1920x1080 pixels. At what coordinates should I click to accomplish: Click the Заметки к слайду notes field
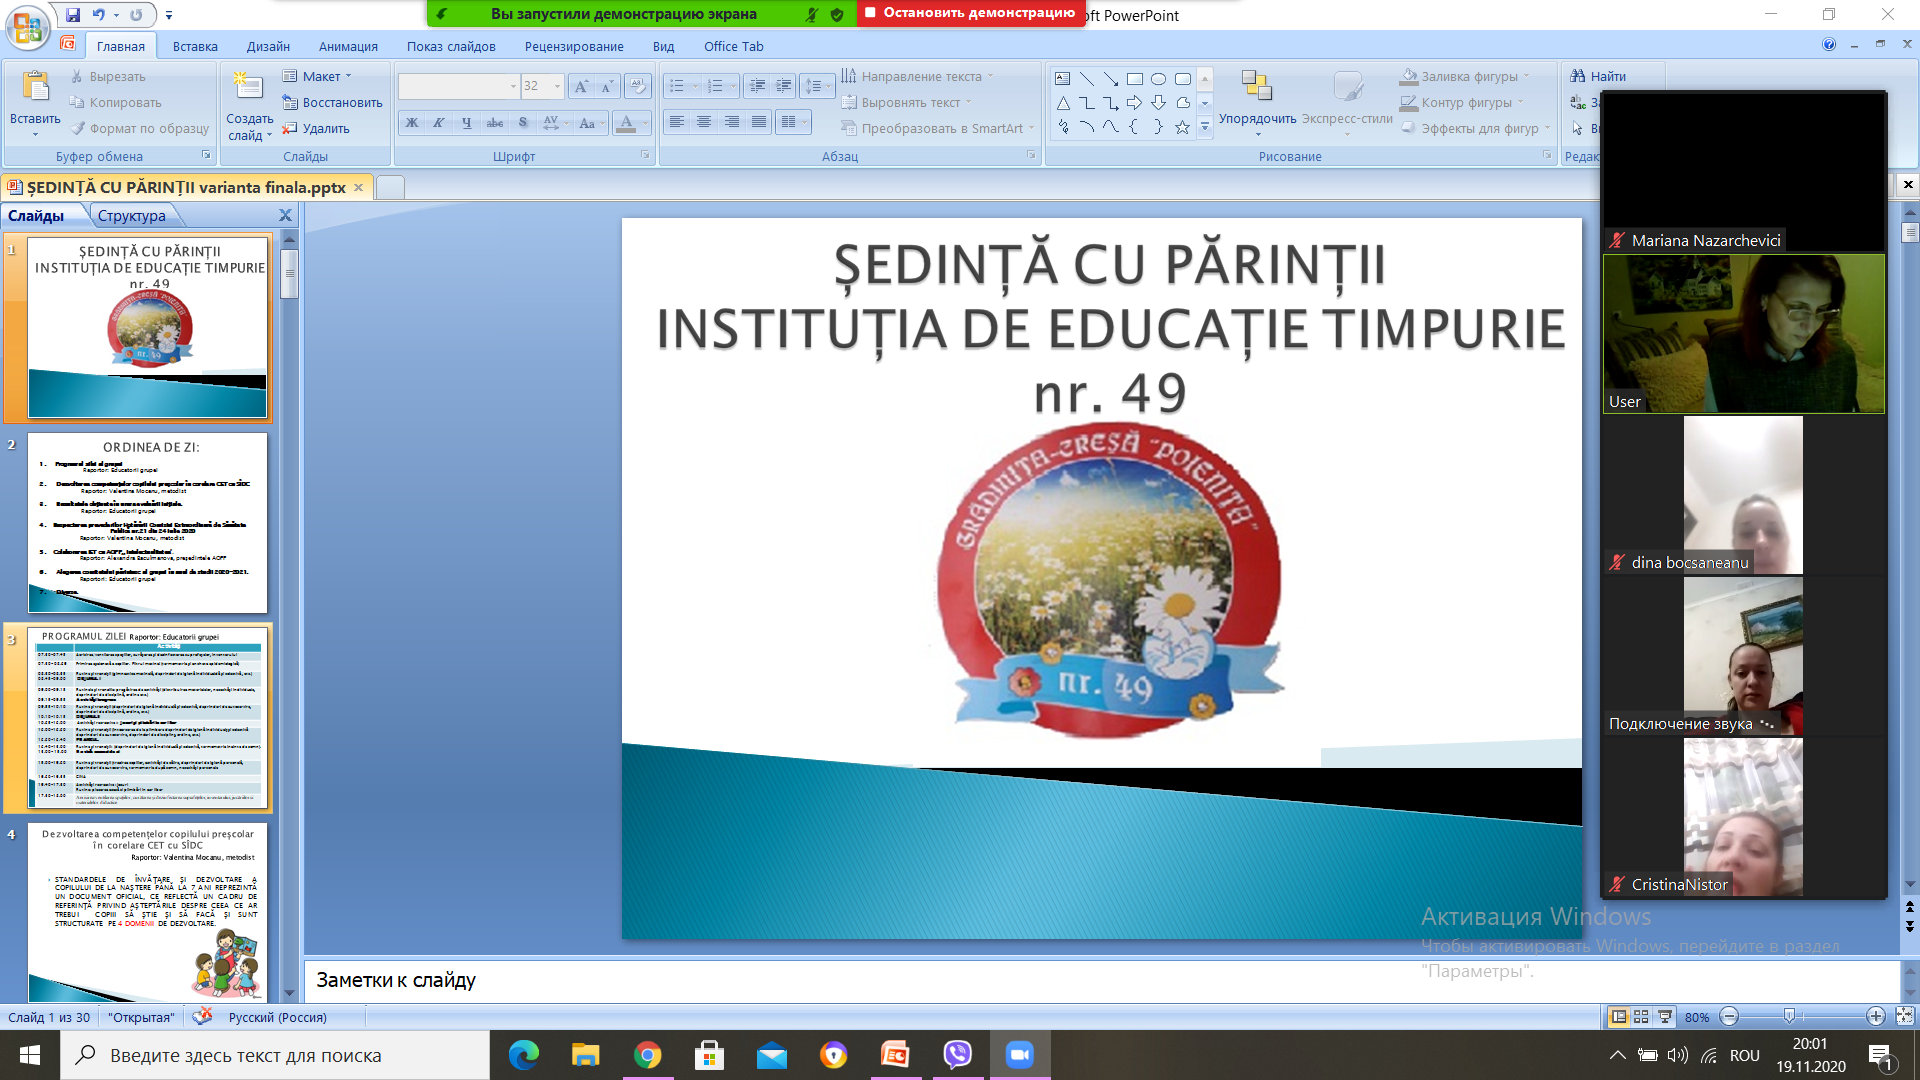coord(1102,981)
